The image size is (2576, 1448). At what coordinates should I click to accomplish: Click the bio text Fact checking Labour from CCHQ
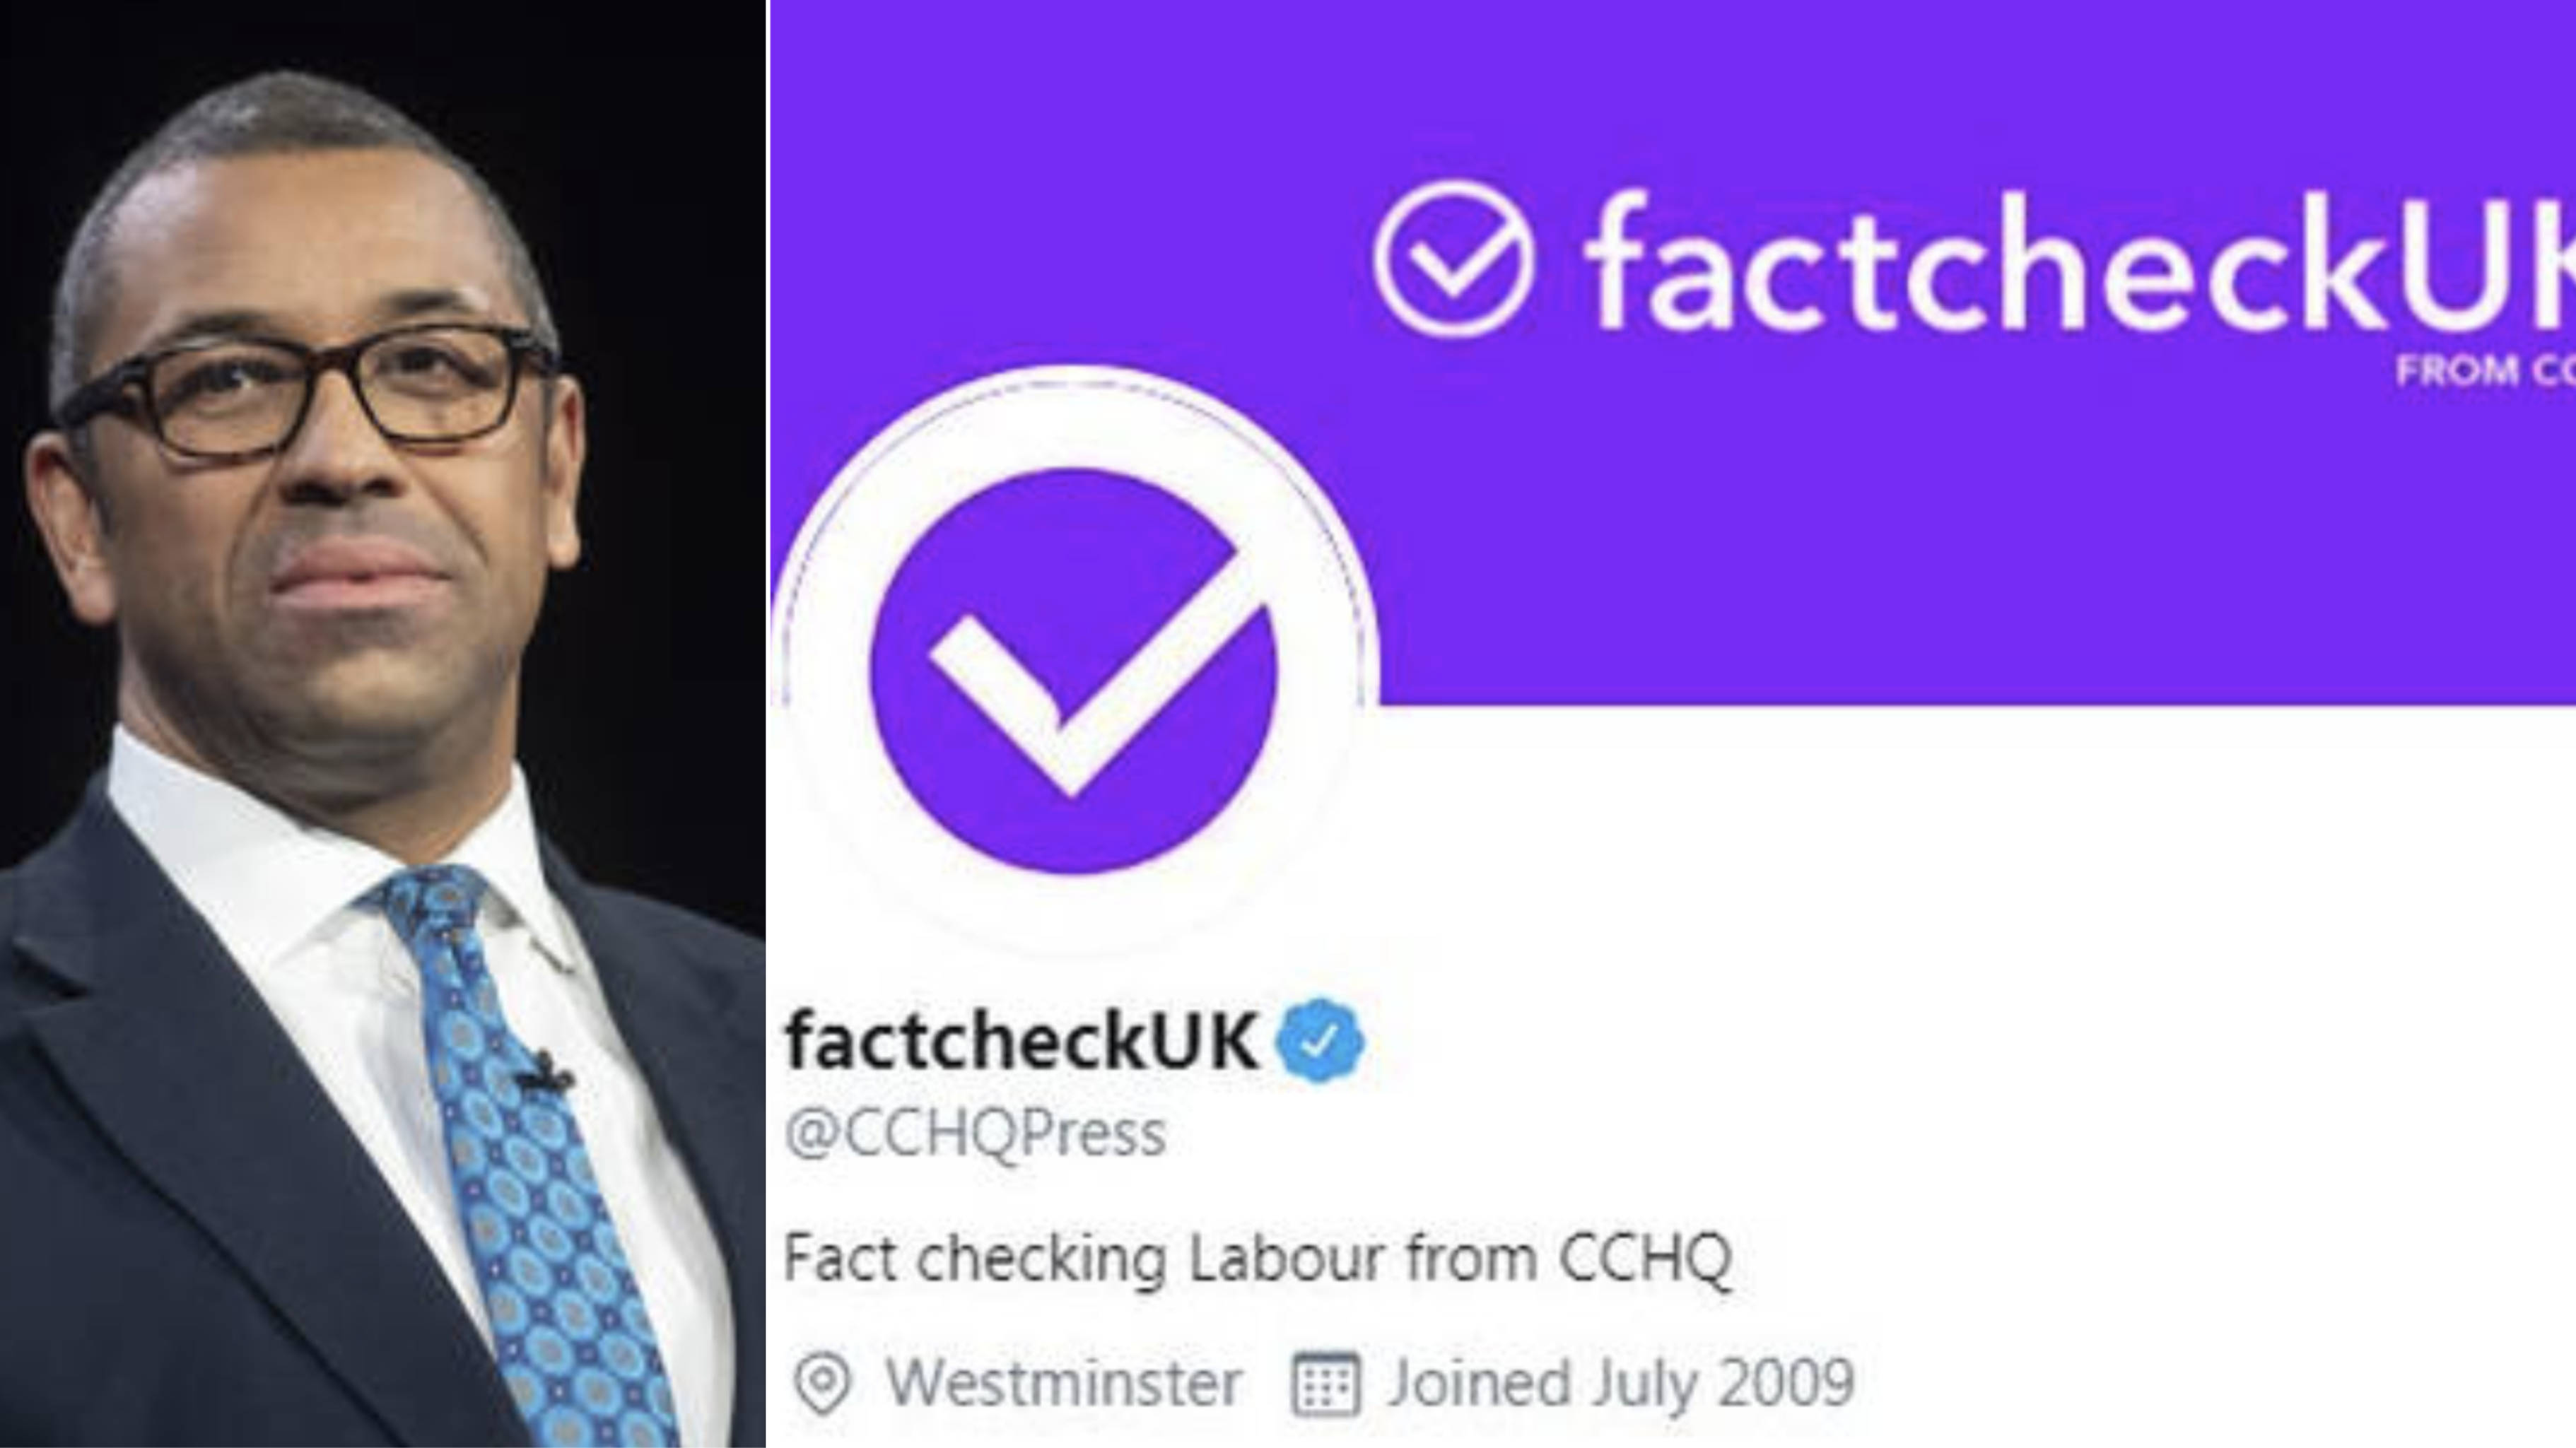click(1258, 1258)
